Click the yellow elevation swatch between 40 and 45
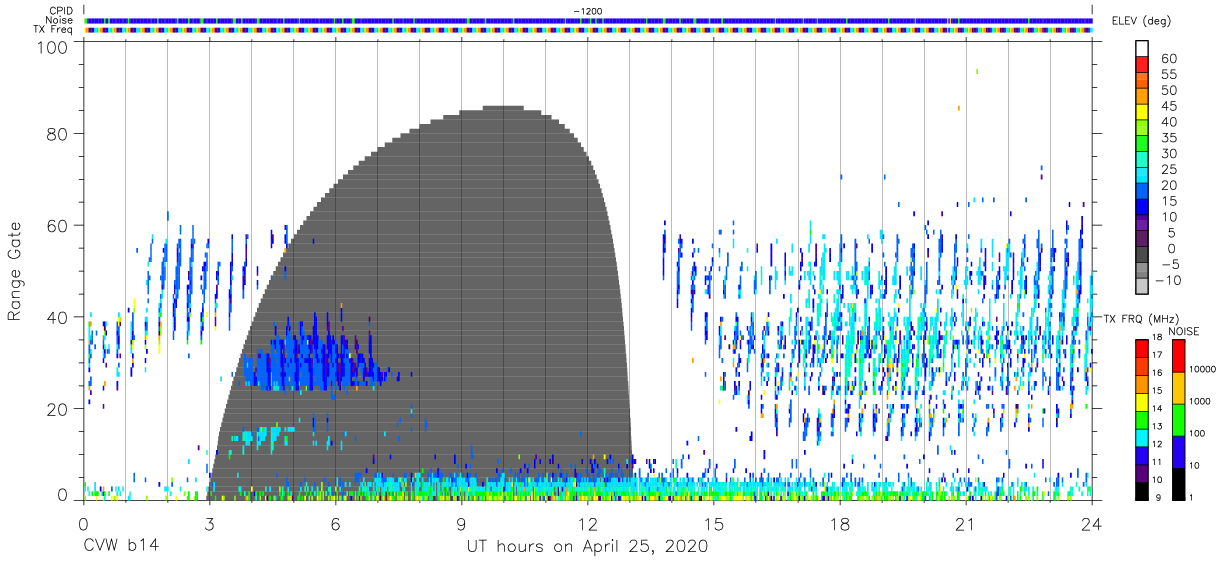 pos(1144,111)
